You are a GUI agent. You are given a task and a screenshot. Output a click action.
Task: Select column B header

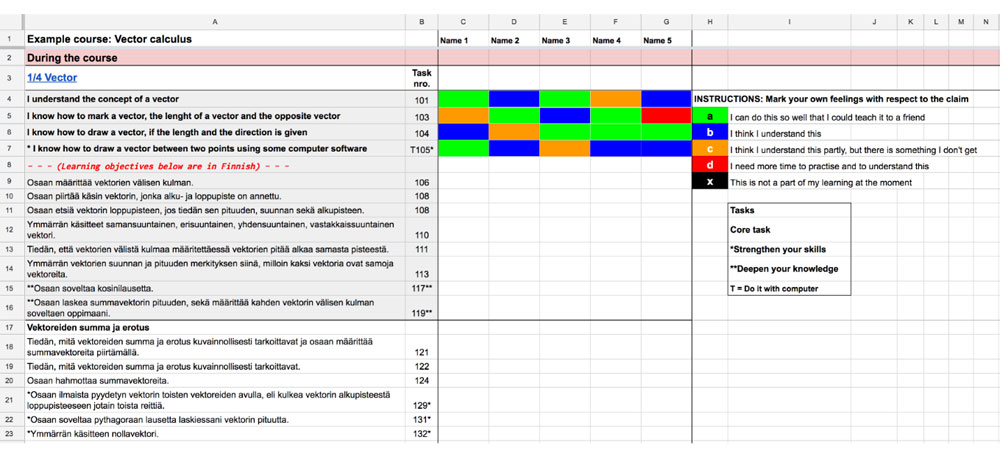[421, 21]
